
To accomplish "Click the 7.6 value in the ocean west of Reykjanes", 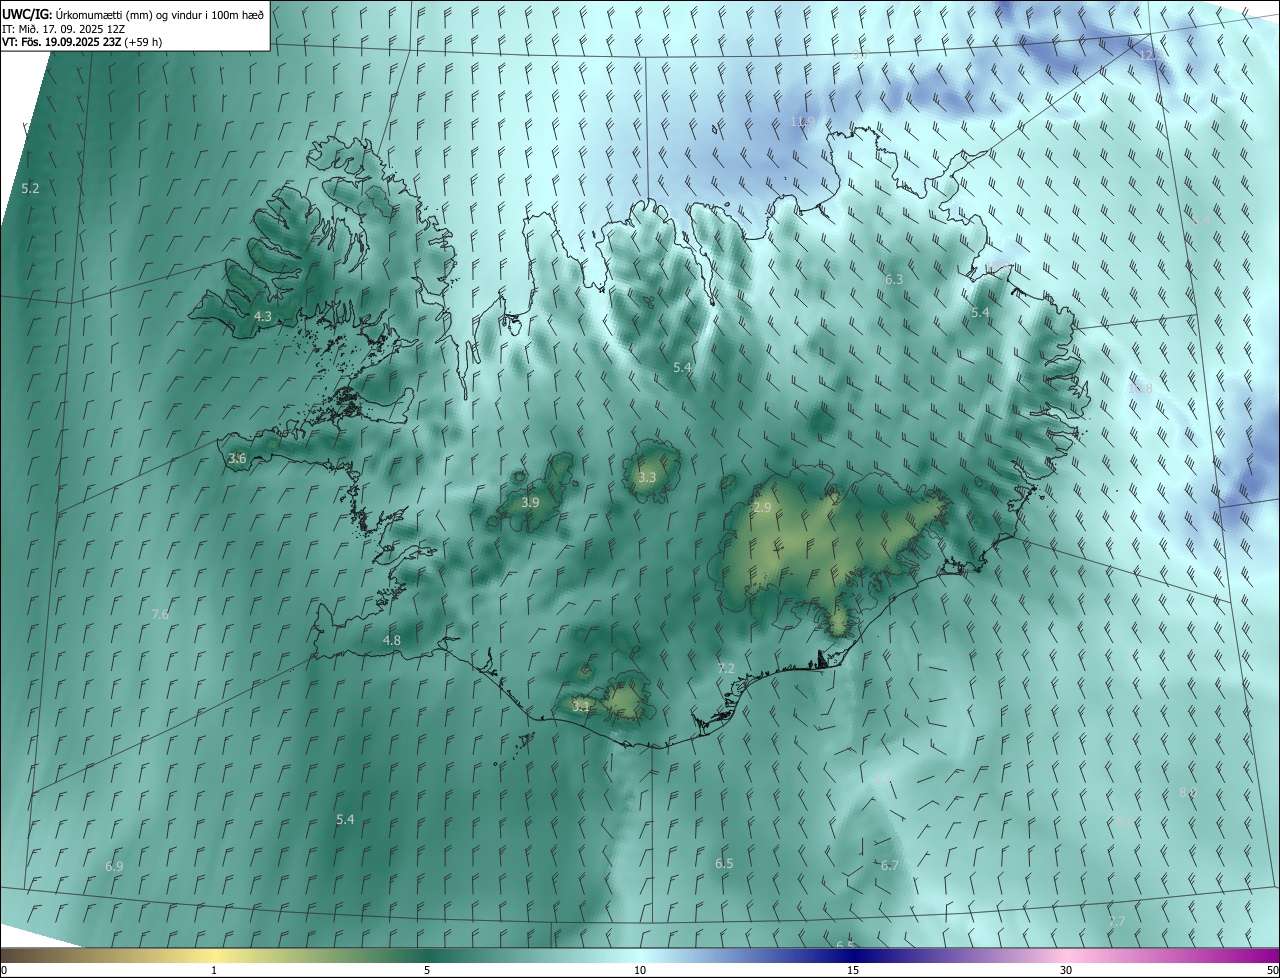I will point(160,614).
